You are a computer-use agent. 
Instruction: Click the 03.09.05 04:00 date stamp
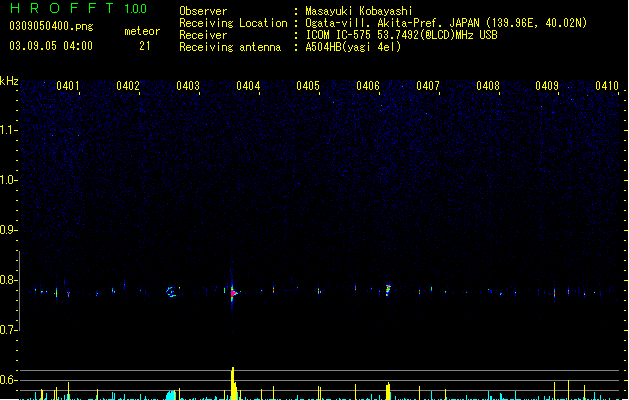coord(51,46)
